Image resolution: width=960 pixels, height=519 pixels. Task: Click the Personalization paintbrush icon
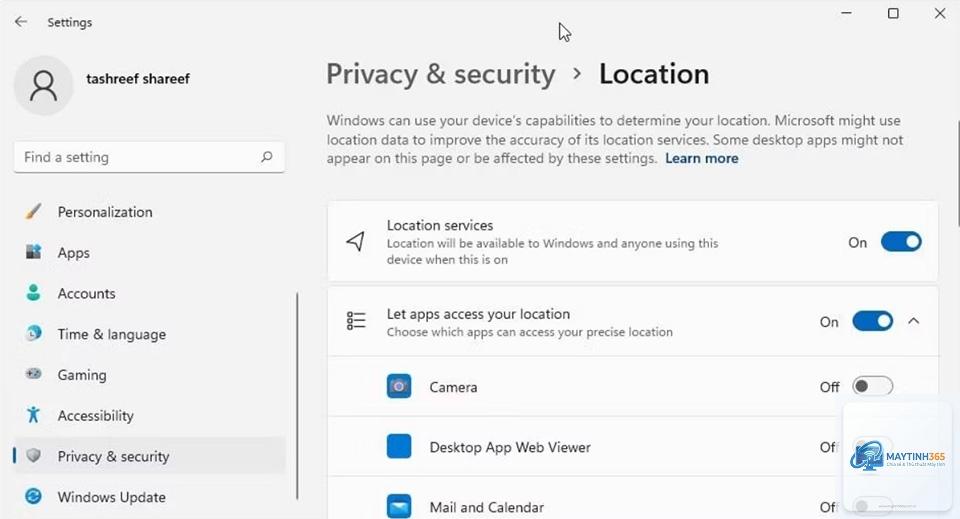34,212
